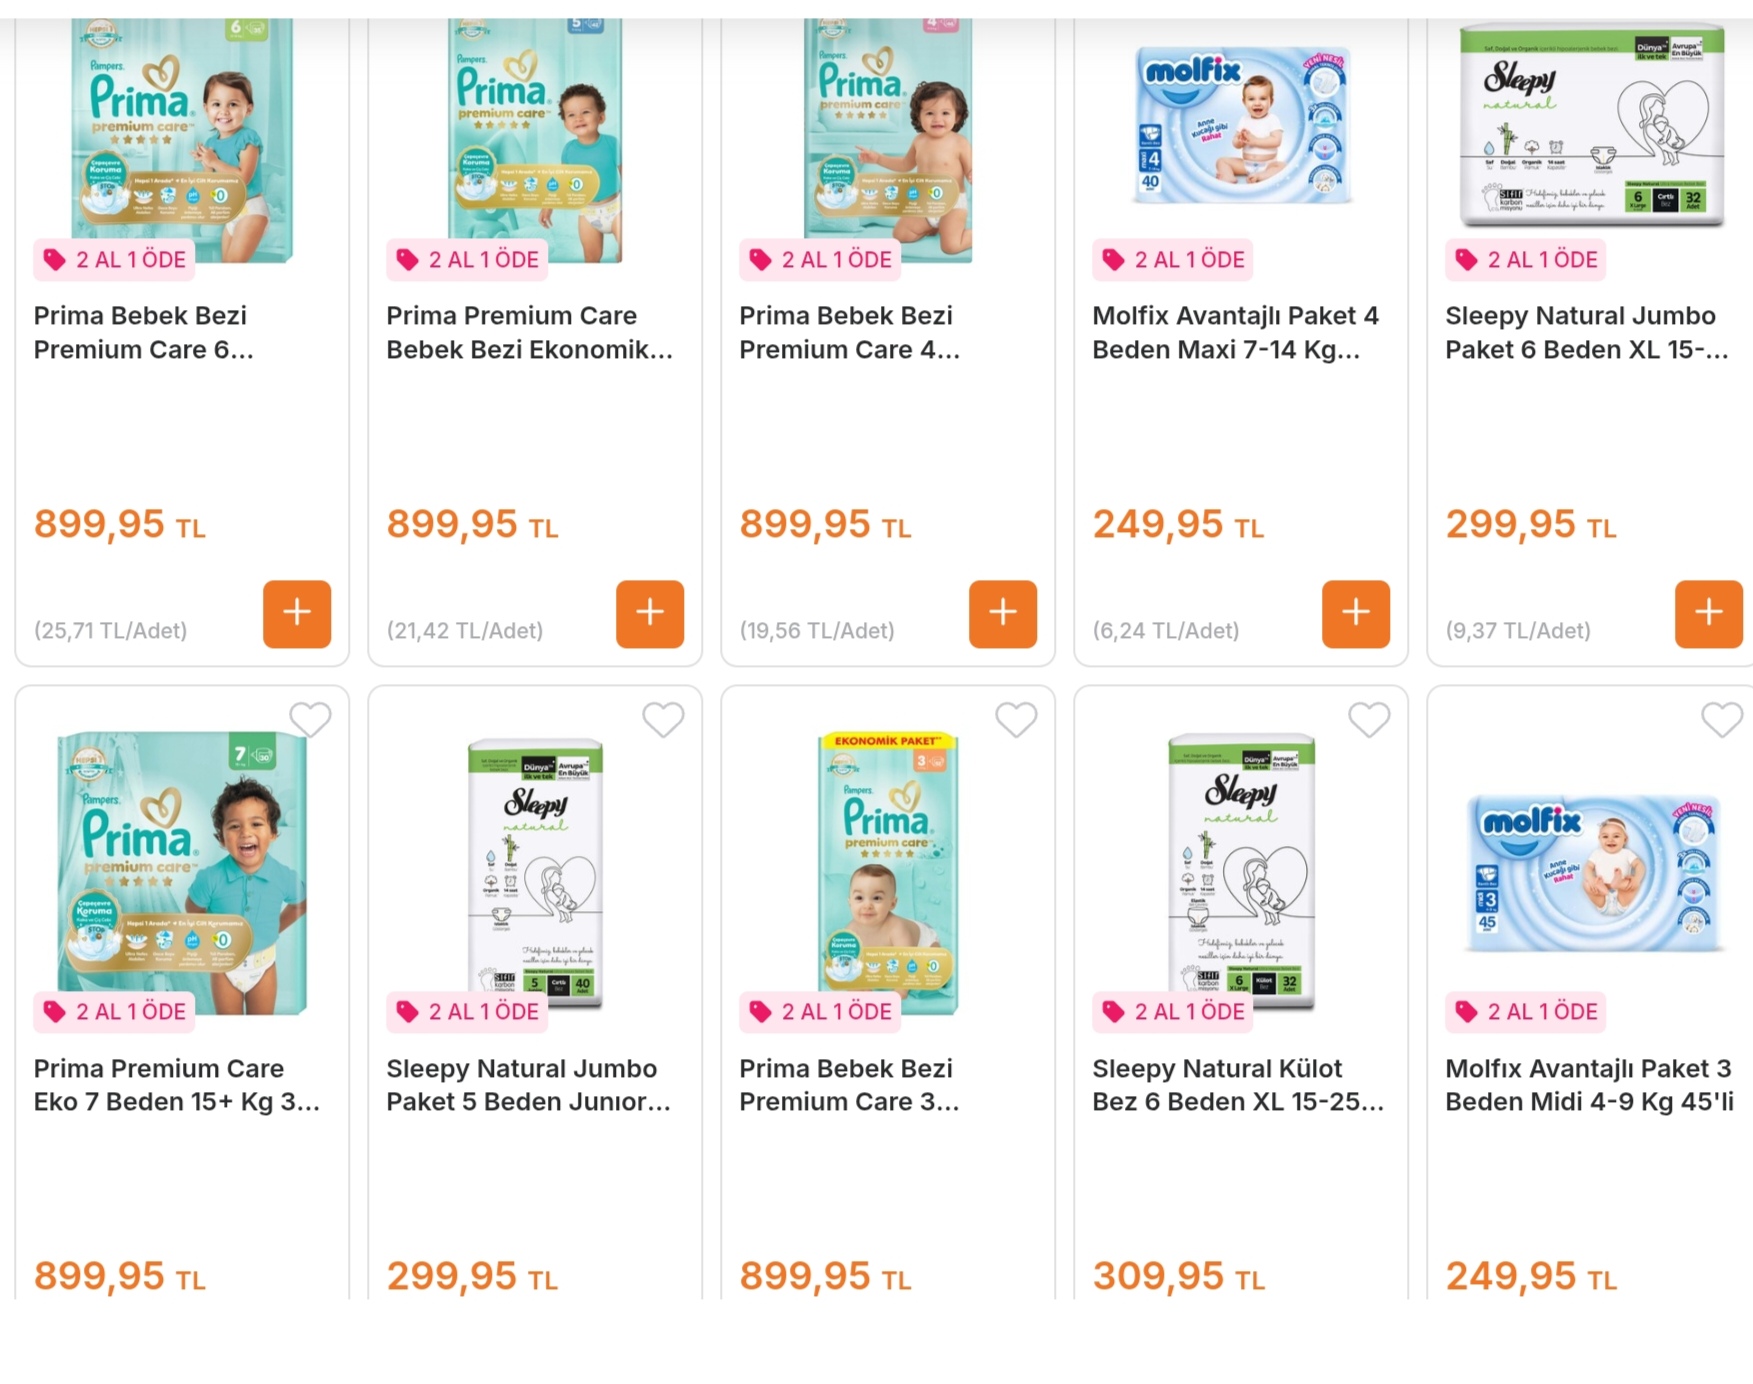Viewport: 1753px width, 1384px height.
Task: Toggle favorite heart on Prima Premium Care 3
Action: point(1016,719)
